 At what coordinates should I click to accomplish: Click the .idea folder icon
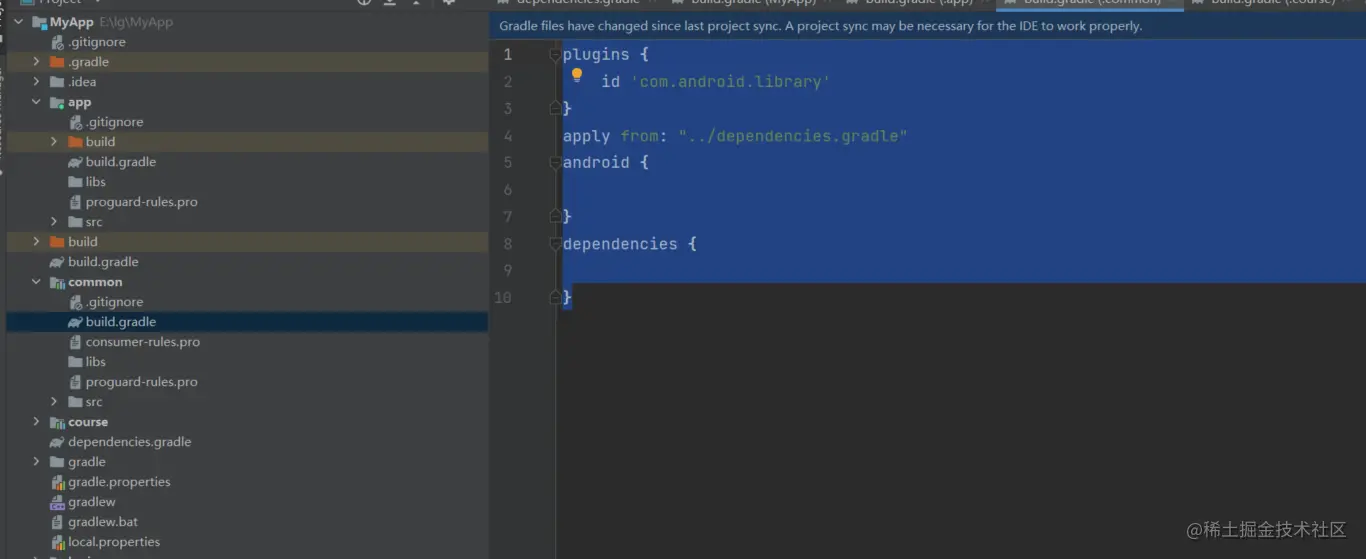click(x=58, y=82)
